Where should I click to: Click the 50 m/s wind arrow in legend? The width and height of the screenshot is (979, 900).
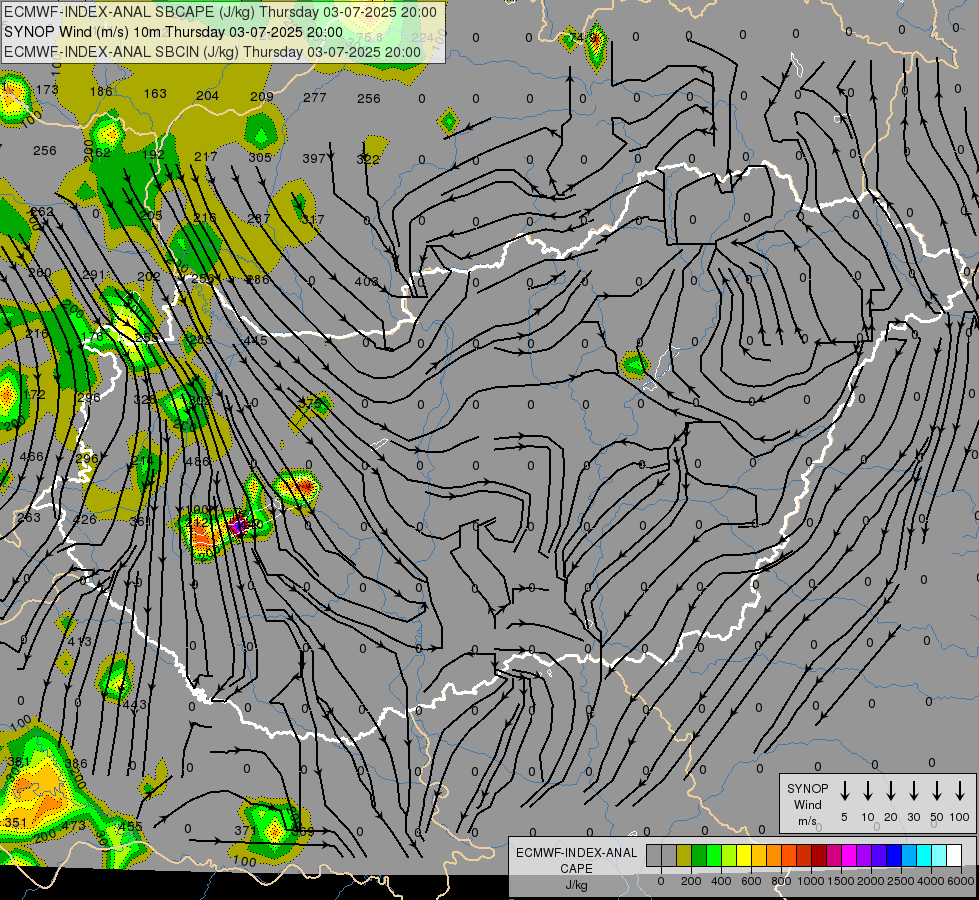point(937,791)
